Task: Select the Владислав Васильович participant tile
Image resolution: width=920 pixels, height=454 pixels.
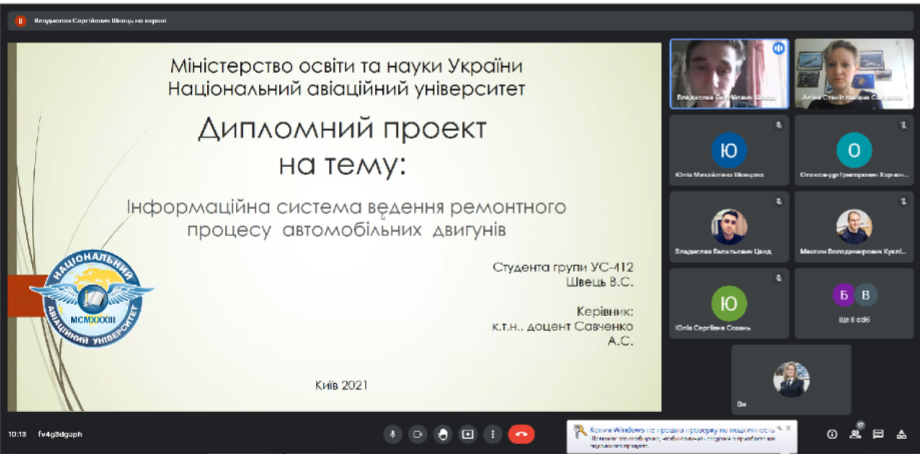Action: (729, 227)
